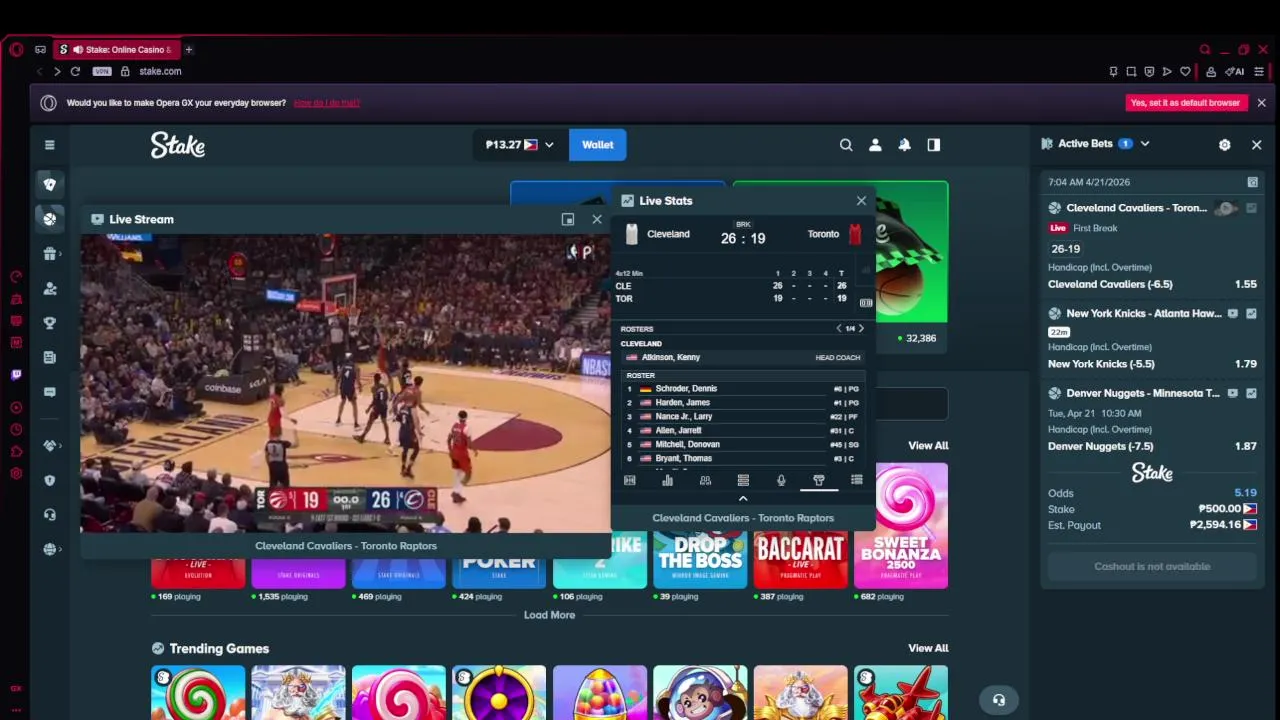The image size is (1280, 720).
Task: Select the rosters jersey tab in Live Stats
Action: pyautogui.click(x=819, y=481)
